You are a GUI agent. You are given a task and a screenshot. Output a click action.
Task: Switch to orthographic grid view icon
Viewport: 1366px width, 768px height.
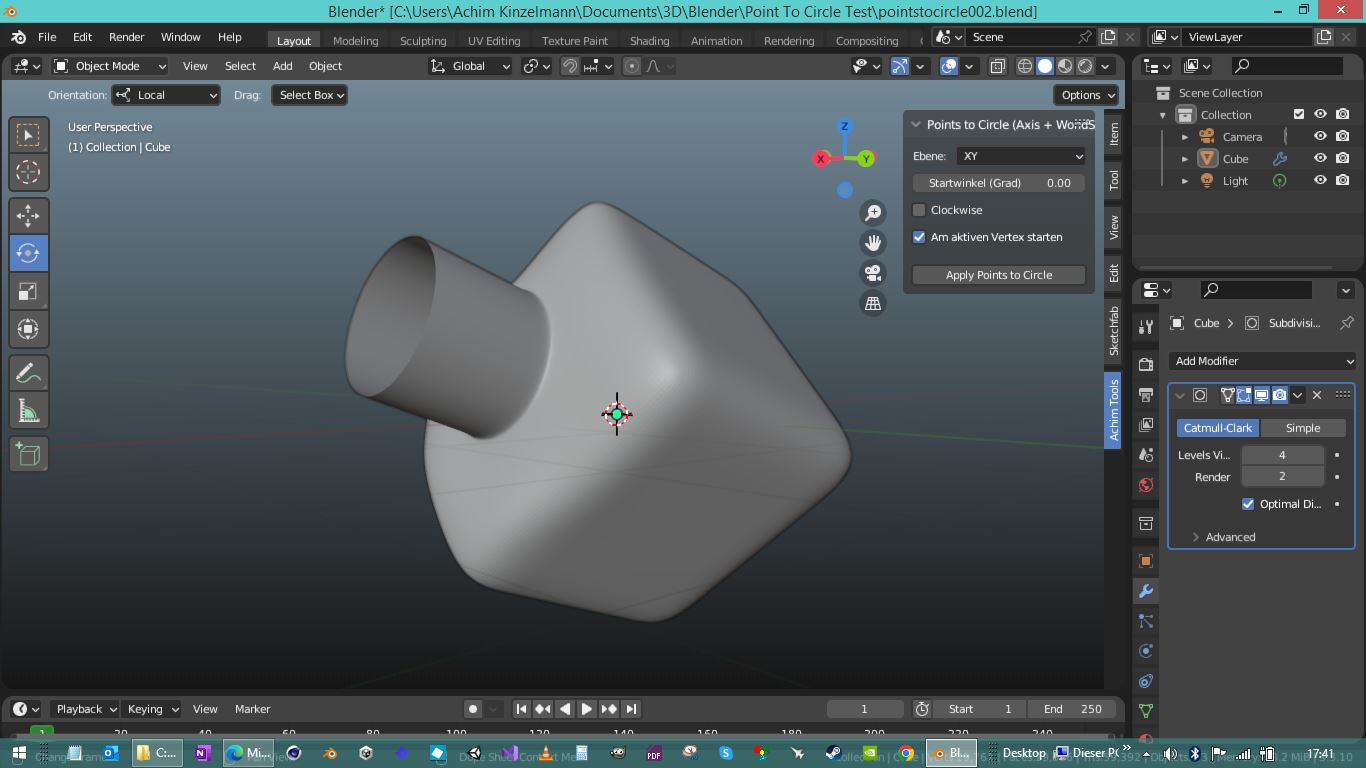pos(873,303)
